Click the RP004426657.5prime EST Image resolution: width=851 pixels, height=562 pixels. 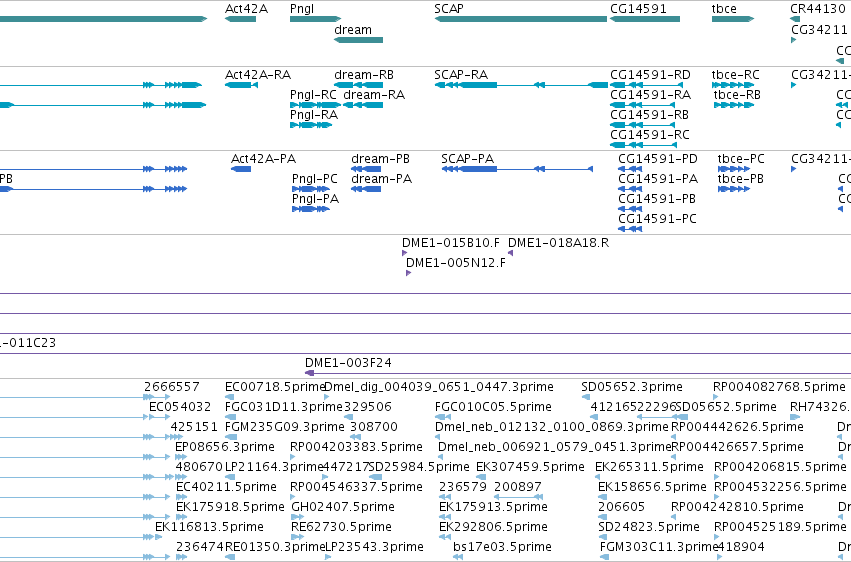coord(674,457)
